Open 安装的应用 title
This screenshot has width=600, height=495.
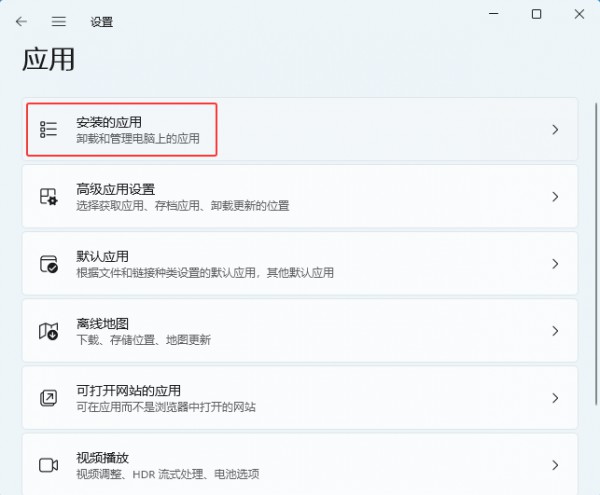click(109, 122)
